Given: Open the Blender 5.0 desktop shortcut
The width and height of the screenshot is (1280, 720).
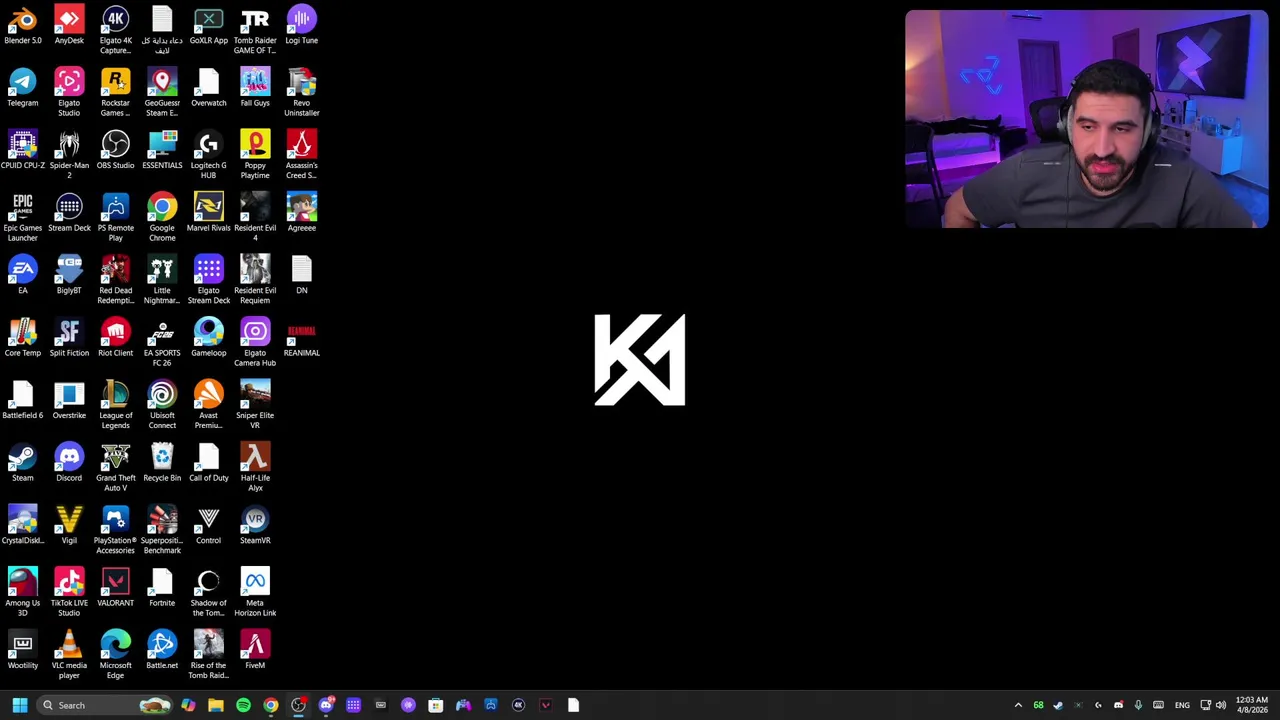Looking at the screenshot, I should pyautogui.click(x=23, y=27).
